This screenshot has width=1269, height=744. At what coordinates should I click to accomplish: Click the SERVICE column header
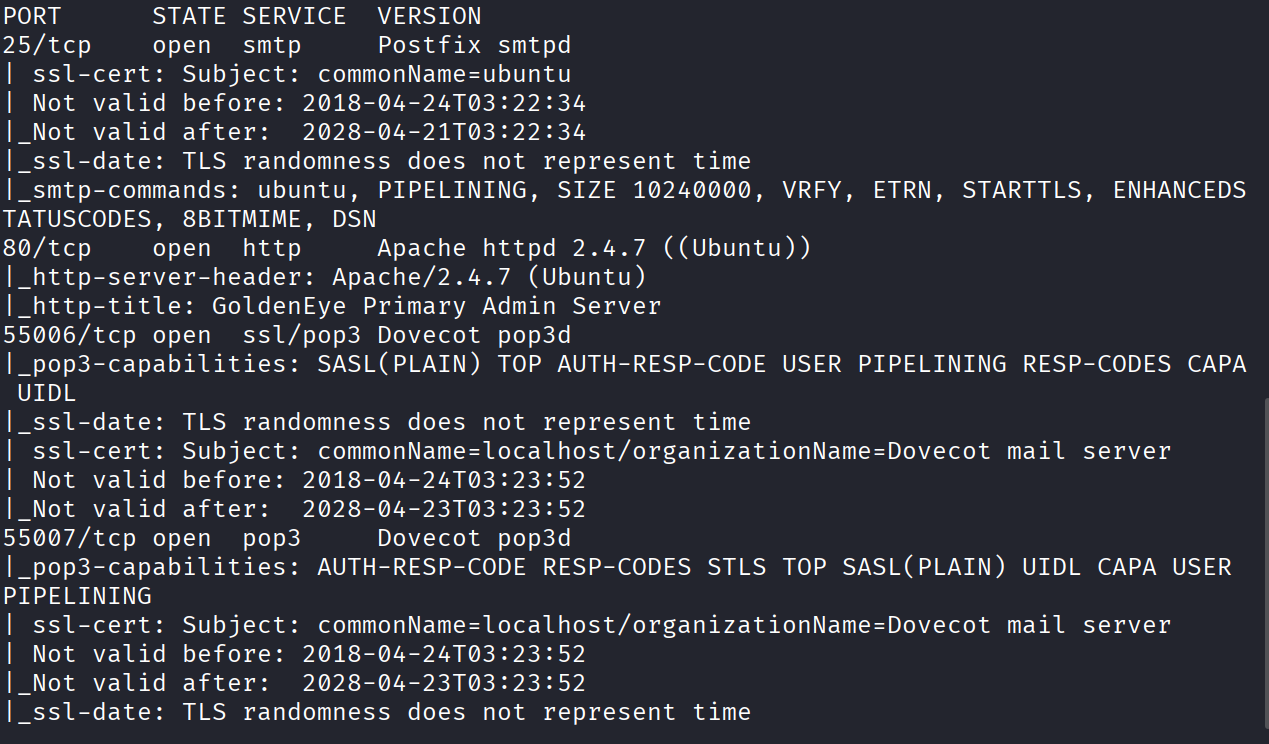[x=294, y=16]
